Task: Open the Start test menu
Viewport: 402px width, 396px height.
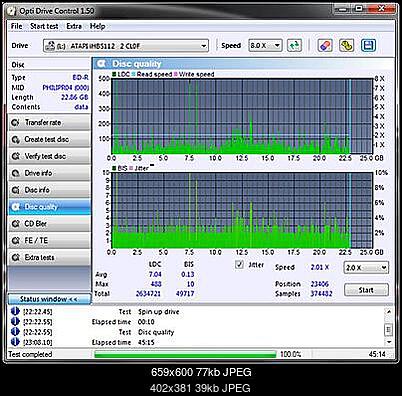Action: pyautogui.click(x=44, y=26)
